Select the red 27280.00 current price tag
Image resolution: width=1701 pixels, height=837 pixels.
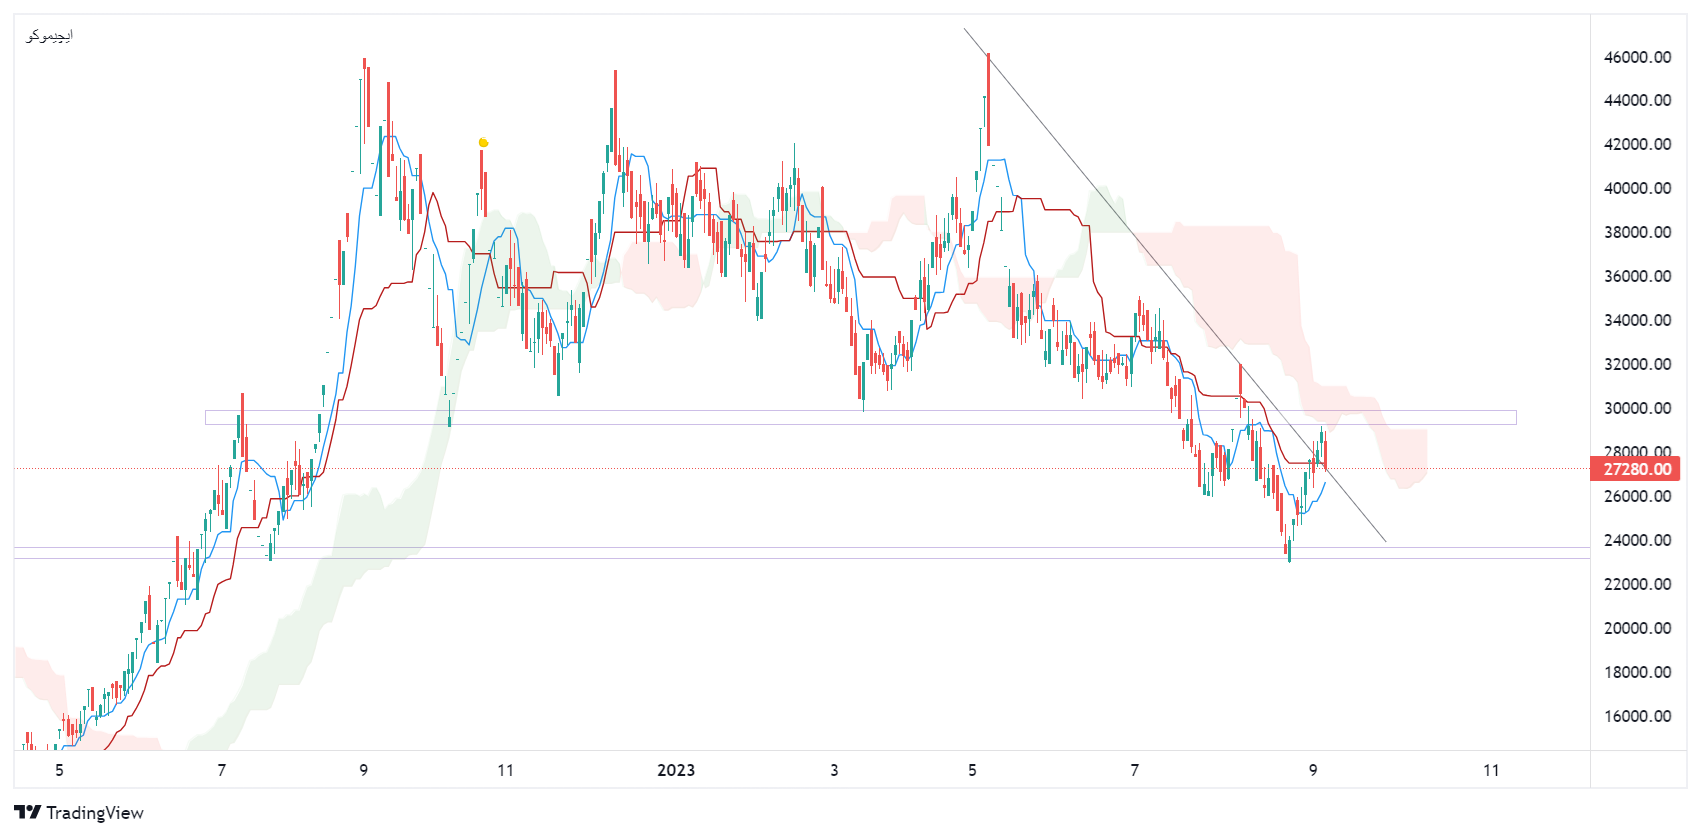click(1634, 469)
